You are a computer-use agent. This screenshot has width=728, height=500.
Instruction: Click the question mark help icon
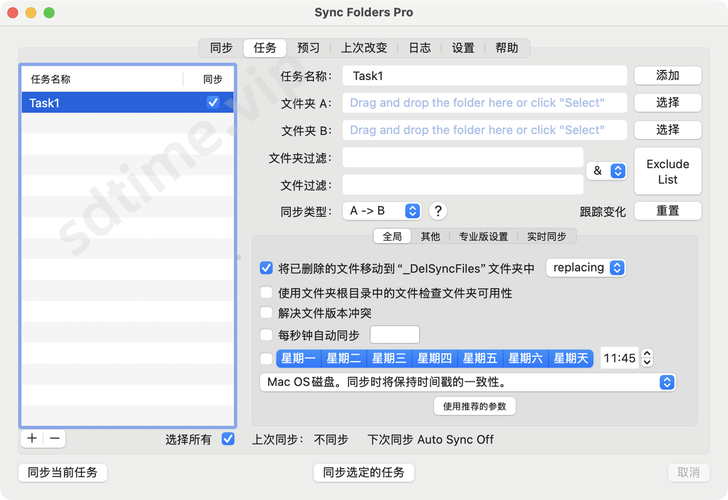pos(437,211)
